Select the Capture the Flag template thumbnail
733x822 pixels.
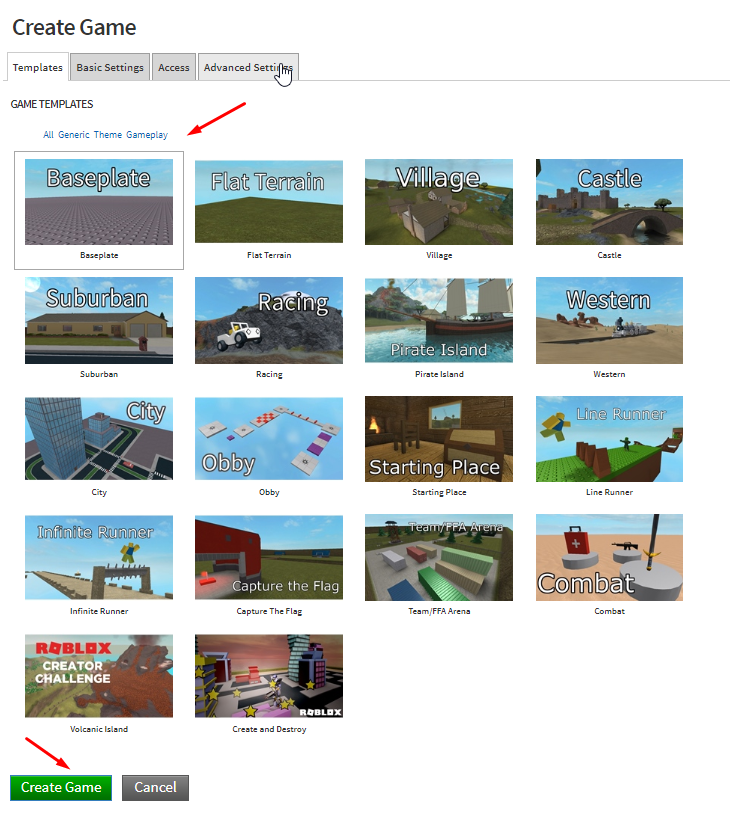[x=269, y=557]
